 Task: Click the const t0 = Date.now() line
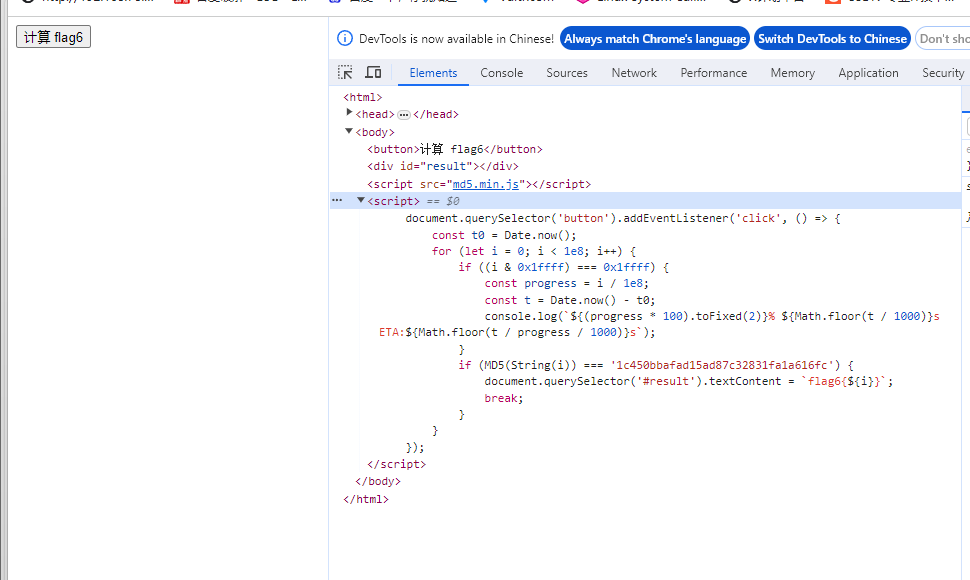504,236
